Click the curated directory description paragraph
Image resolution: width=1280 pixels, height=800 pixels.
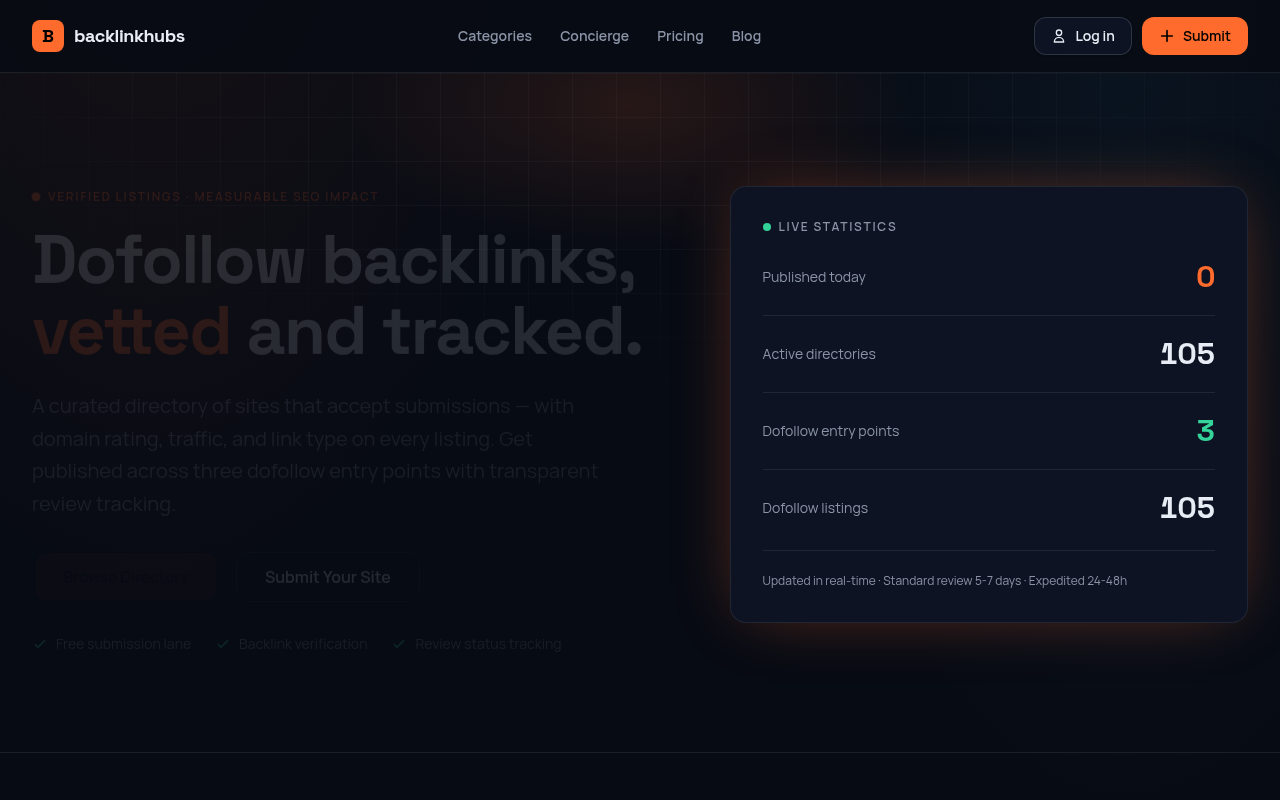315,455
